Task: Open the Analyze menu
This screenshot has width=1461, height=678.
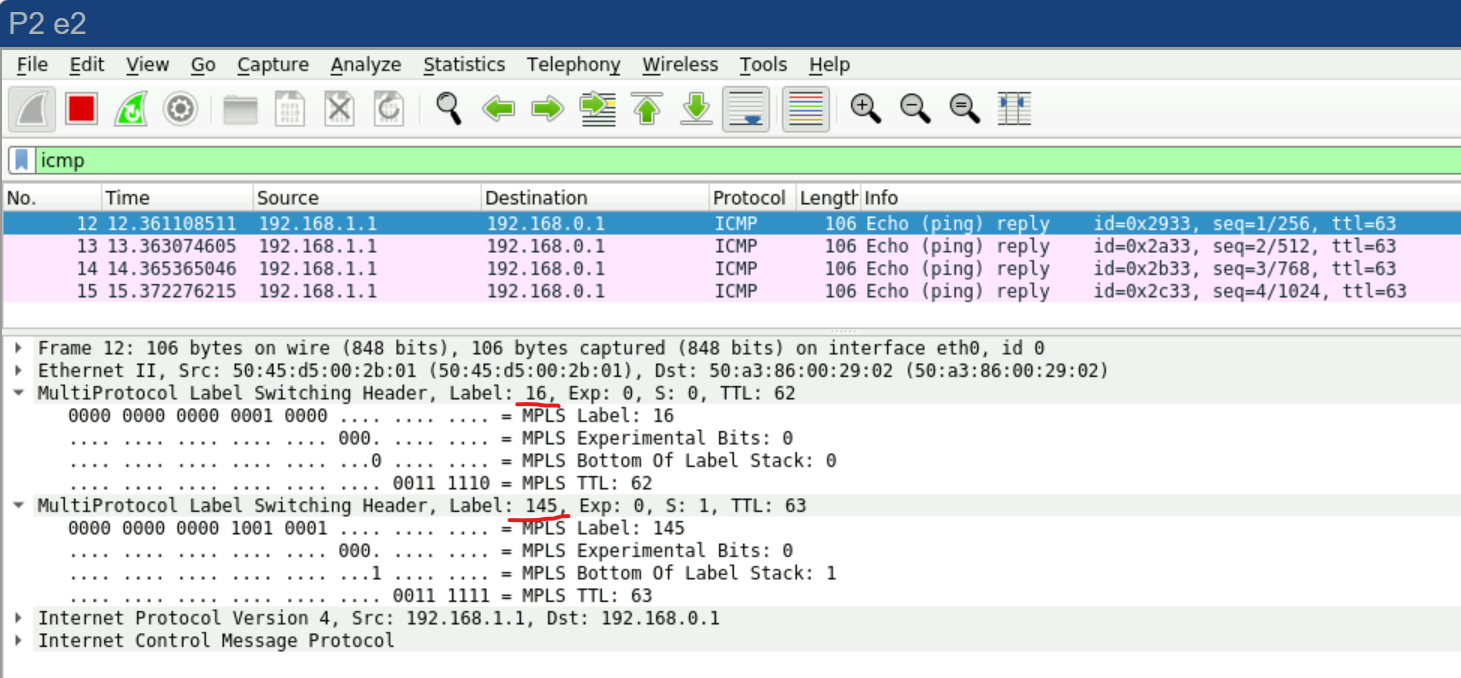Action: 366,65
